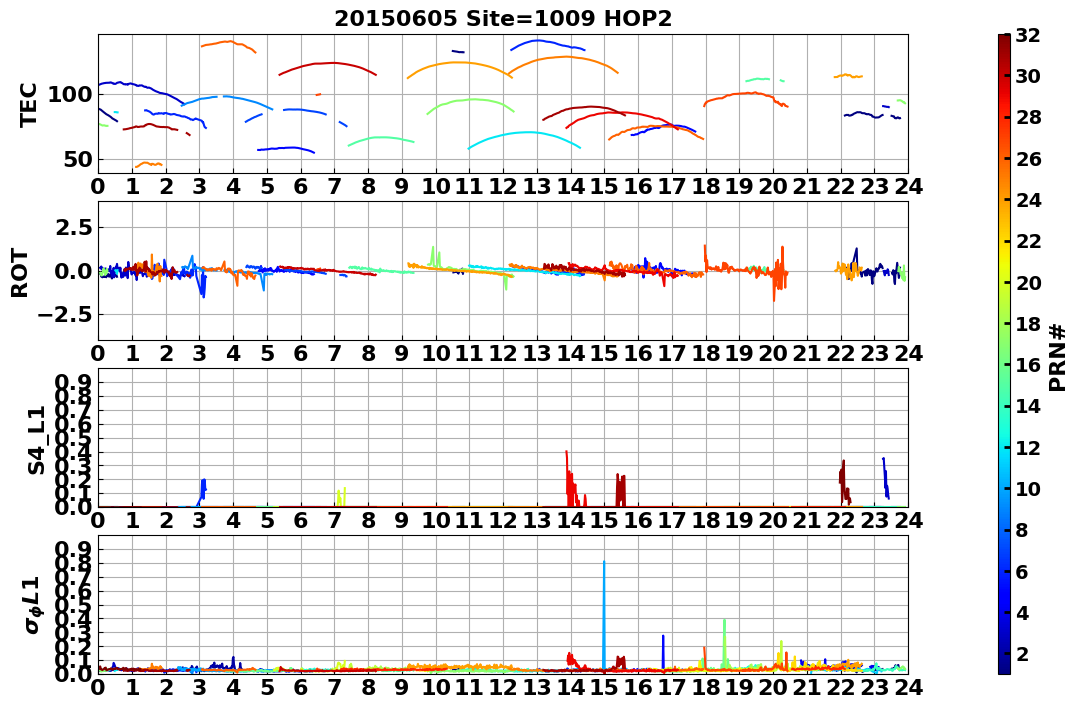This screenshot has width=1077, height=709.
Task: Click the green spike after hour 18 in sigma-phi panel
Action: click(x=725, y=642)
